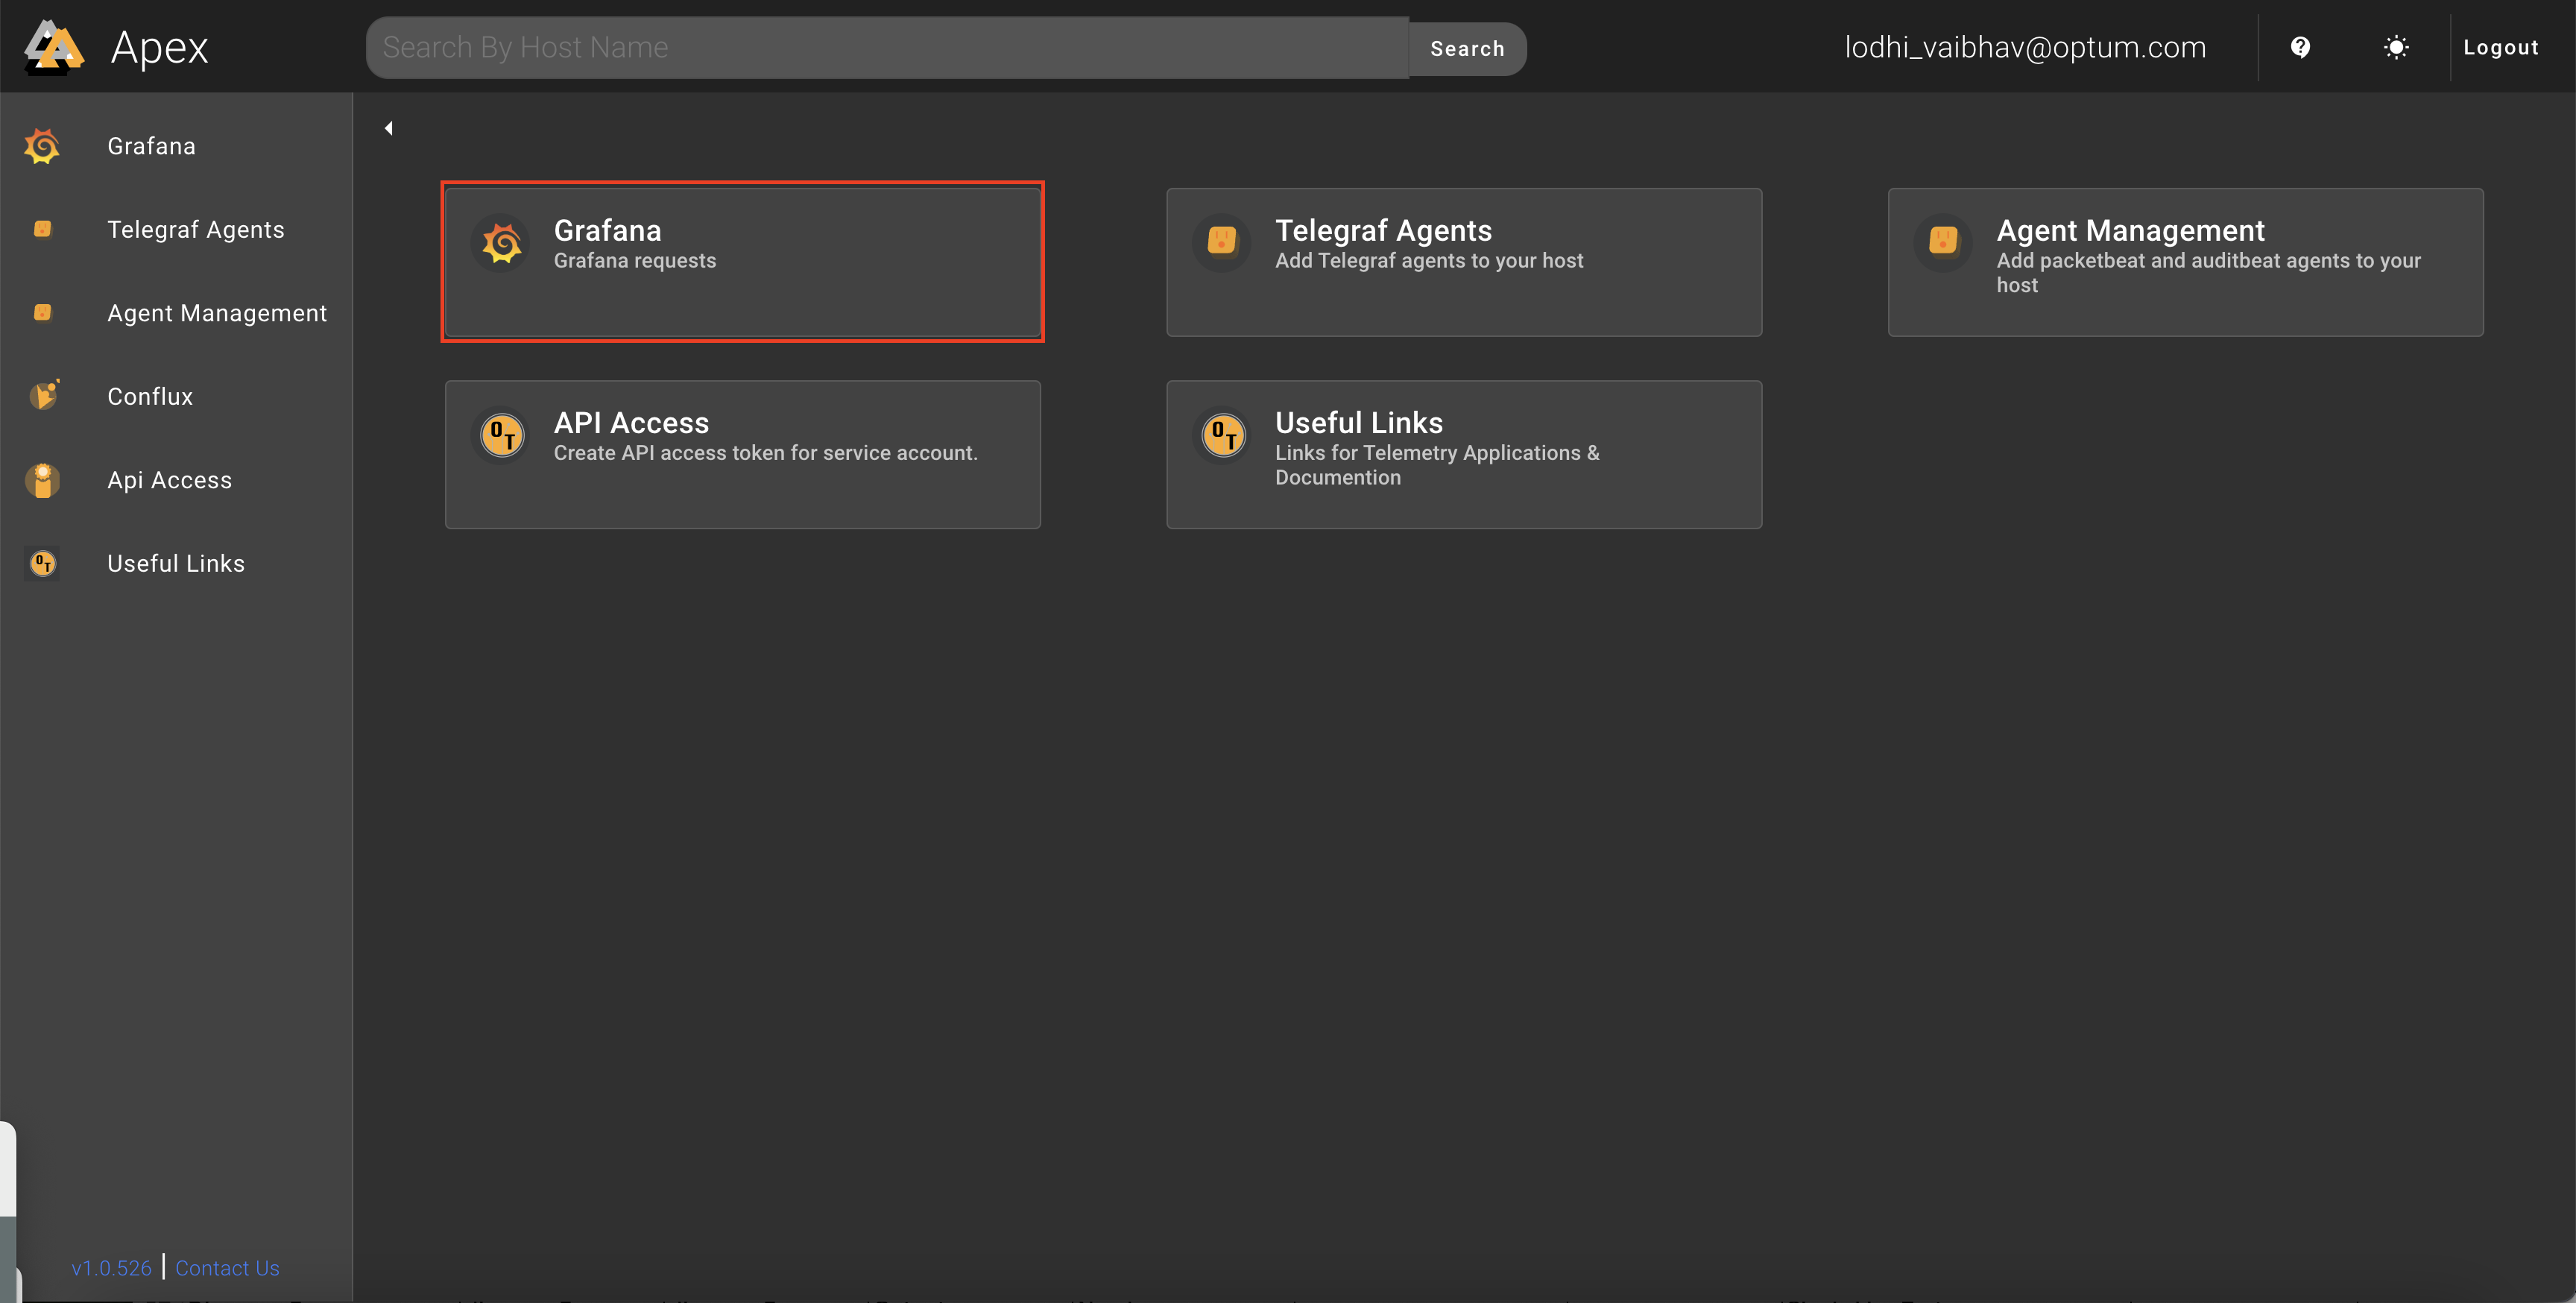
Task: Click the Useful Links card title
Action: [1359, 423]
